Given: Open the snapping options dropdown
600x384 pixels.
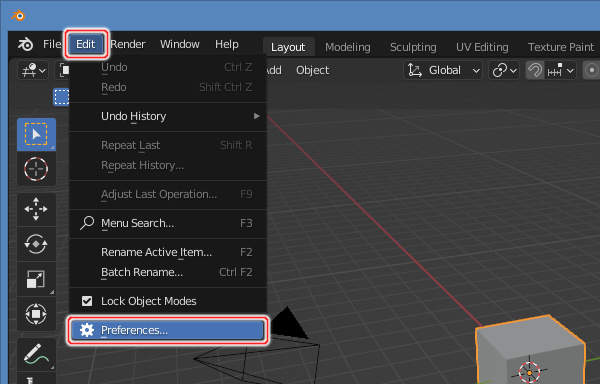Looking at the screenshot, I should tap(561, 70).
